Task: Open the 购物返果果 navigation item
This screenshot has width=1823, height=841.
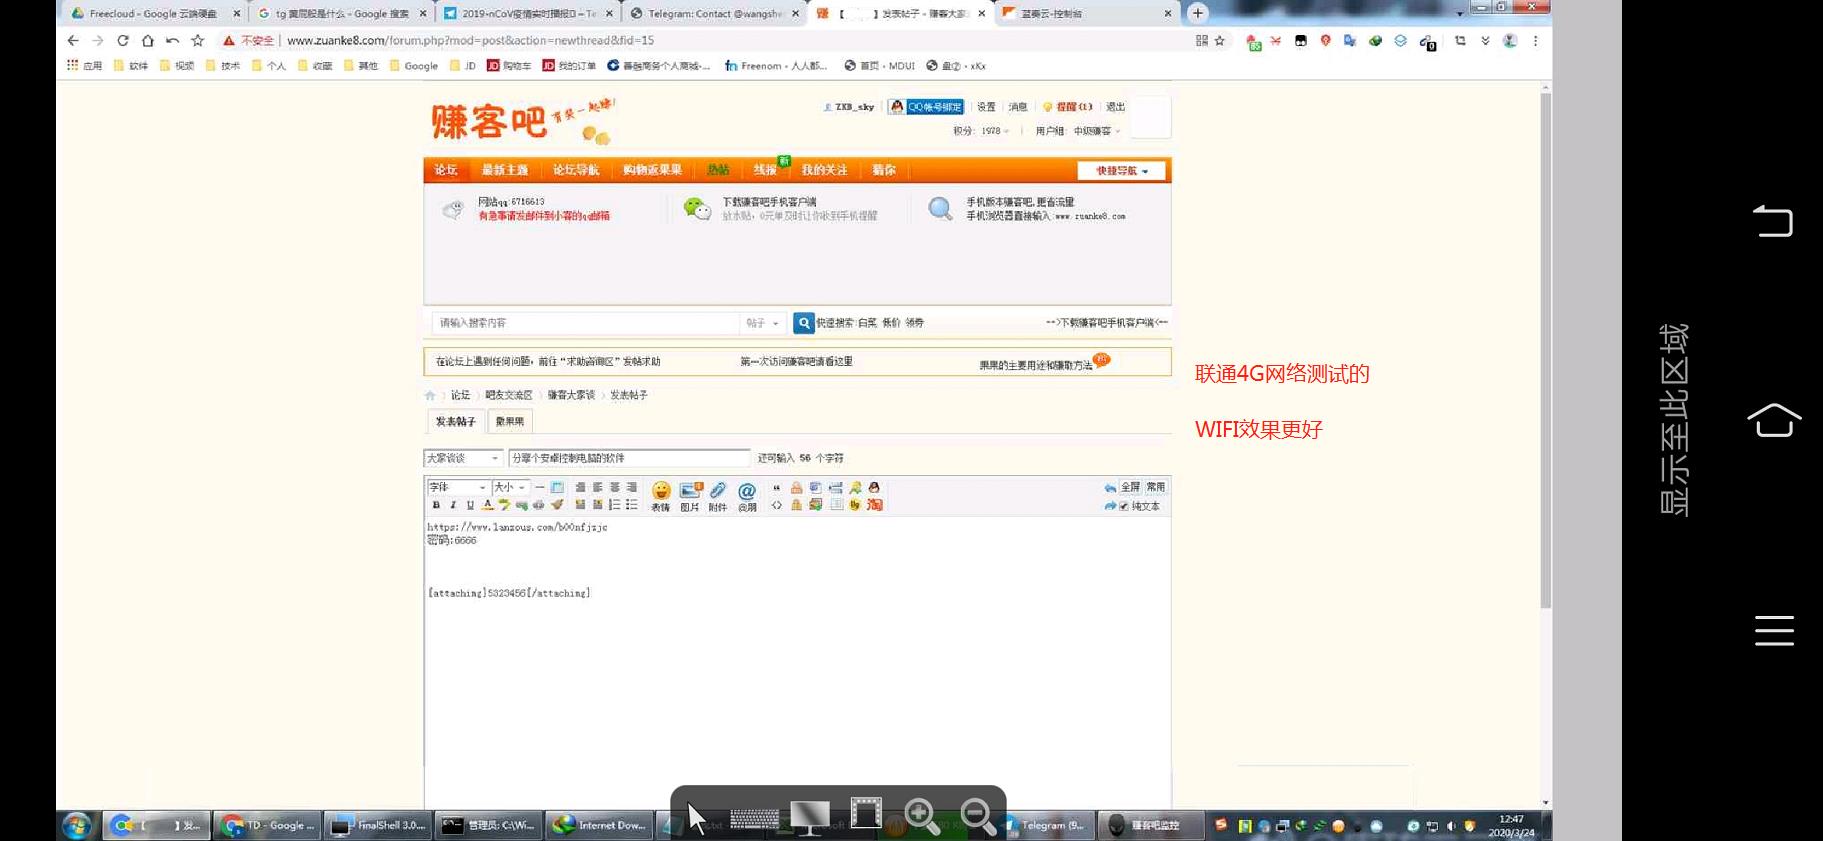Action: click(652, 170)
